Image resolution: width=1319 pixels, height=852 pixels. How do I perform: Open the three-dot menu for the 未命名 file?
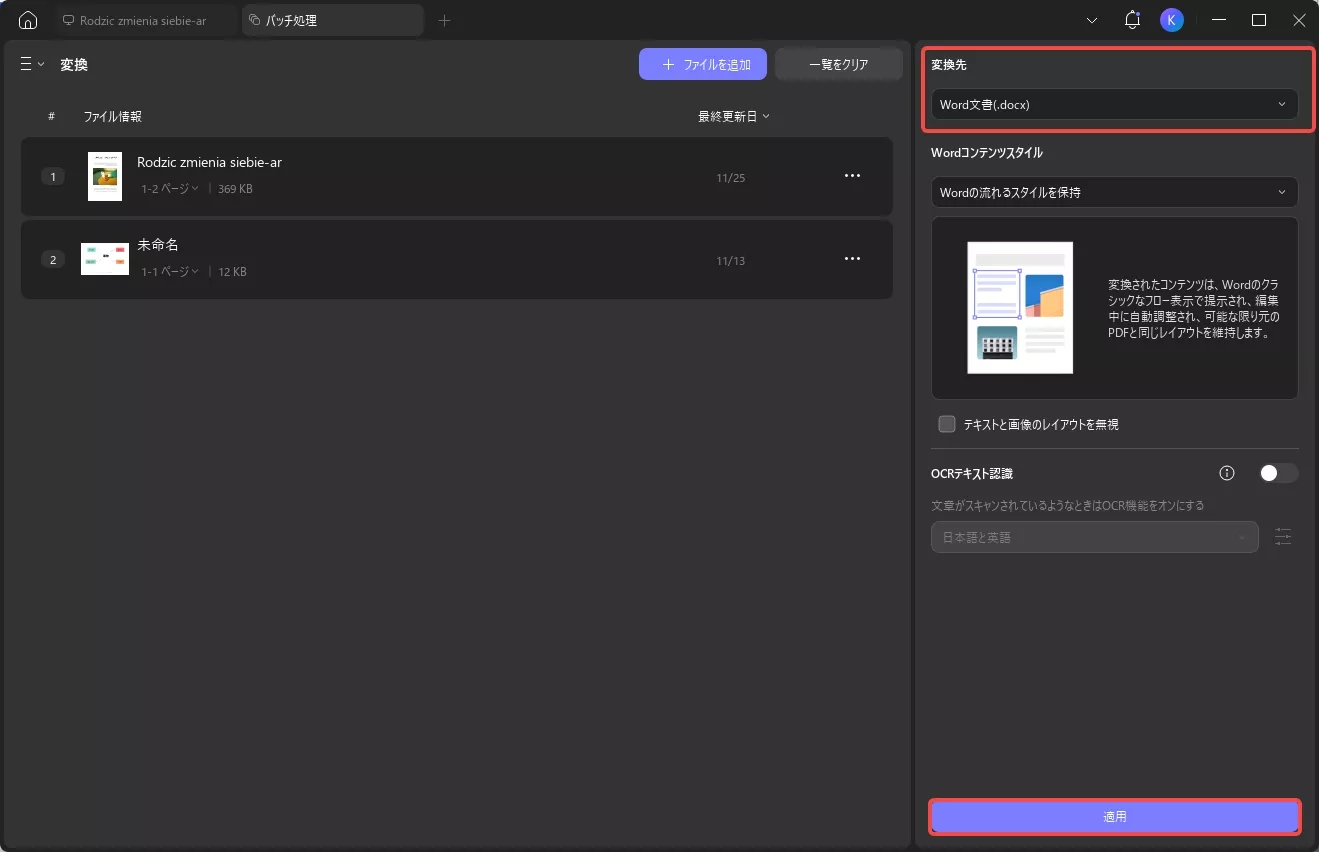(x=852, y=258)
